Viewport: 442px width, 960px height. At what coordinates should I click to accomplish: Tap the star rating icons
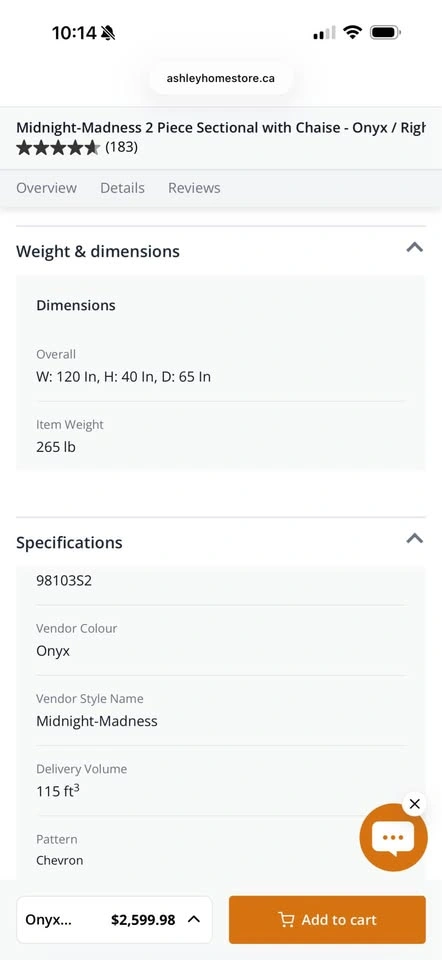[x=58, y=148]
